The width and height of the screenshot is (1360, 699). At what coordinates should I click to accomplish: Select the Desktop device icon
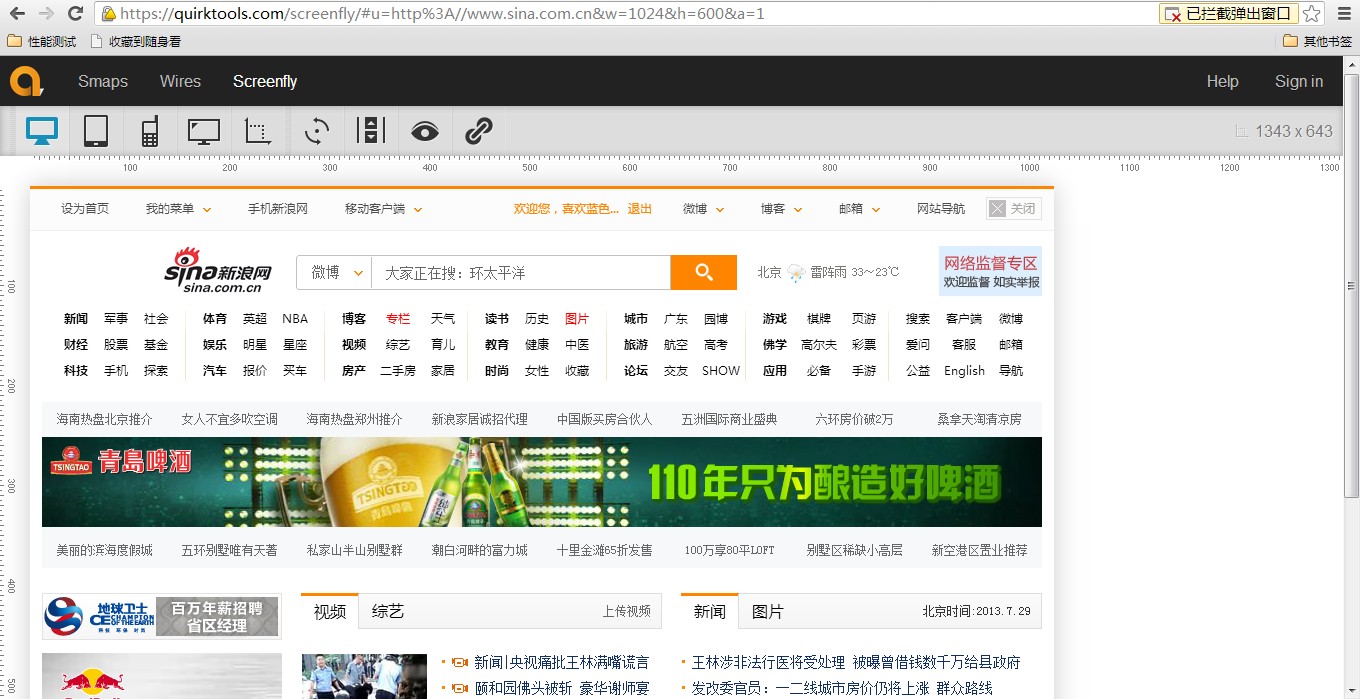pos(42,131)
